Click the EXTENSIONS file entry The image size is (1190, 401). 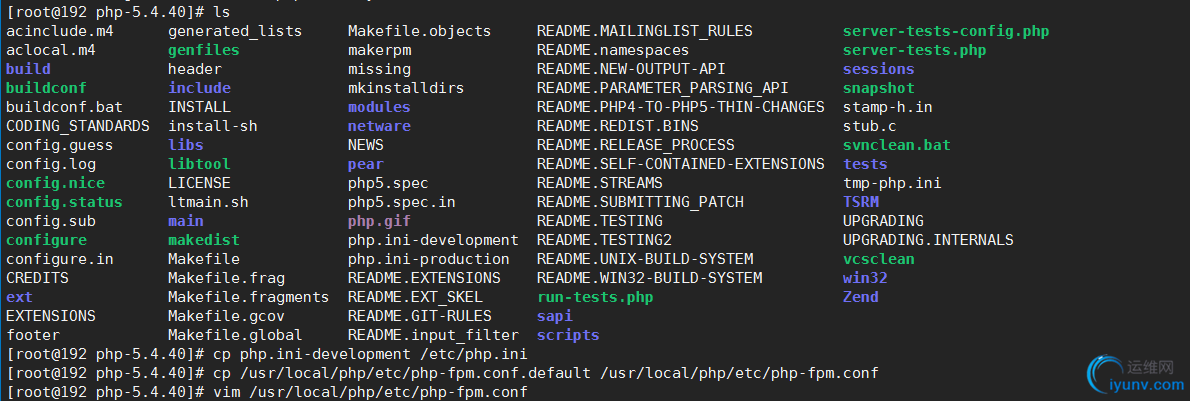51,316
